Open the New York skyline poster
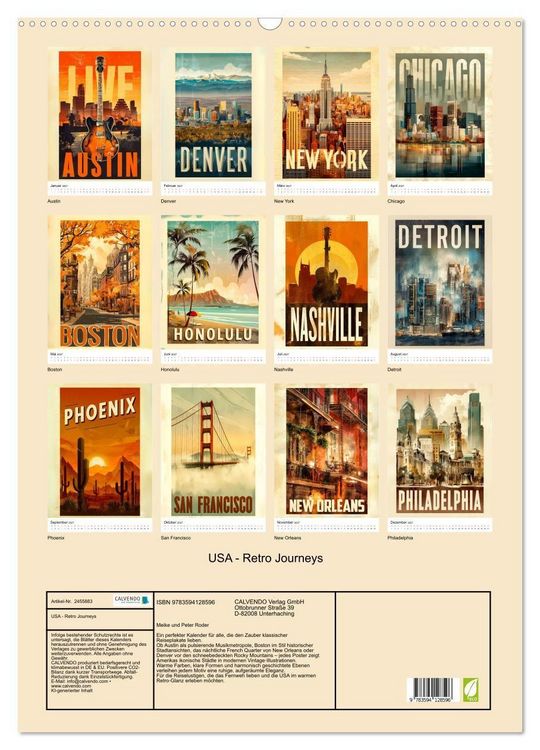 327,115
